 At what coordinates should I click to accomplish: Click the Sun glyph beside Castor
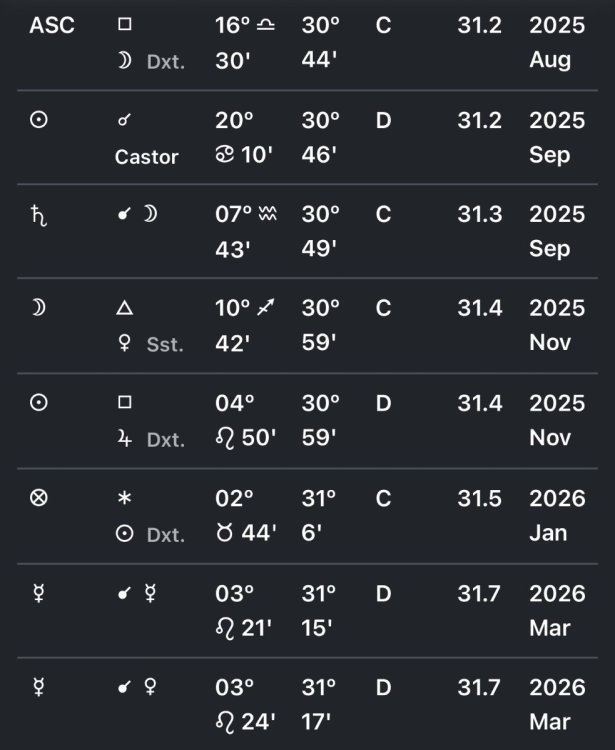click(39, 121)
